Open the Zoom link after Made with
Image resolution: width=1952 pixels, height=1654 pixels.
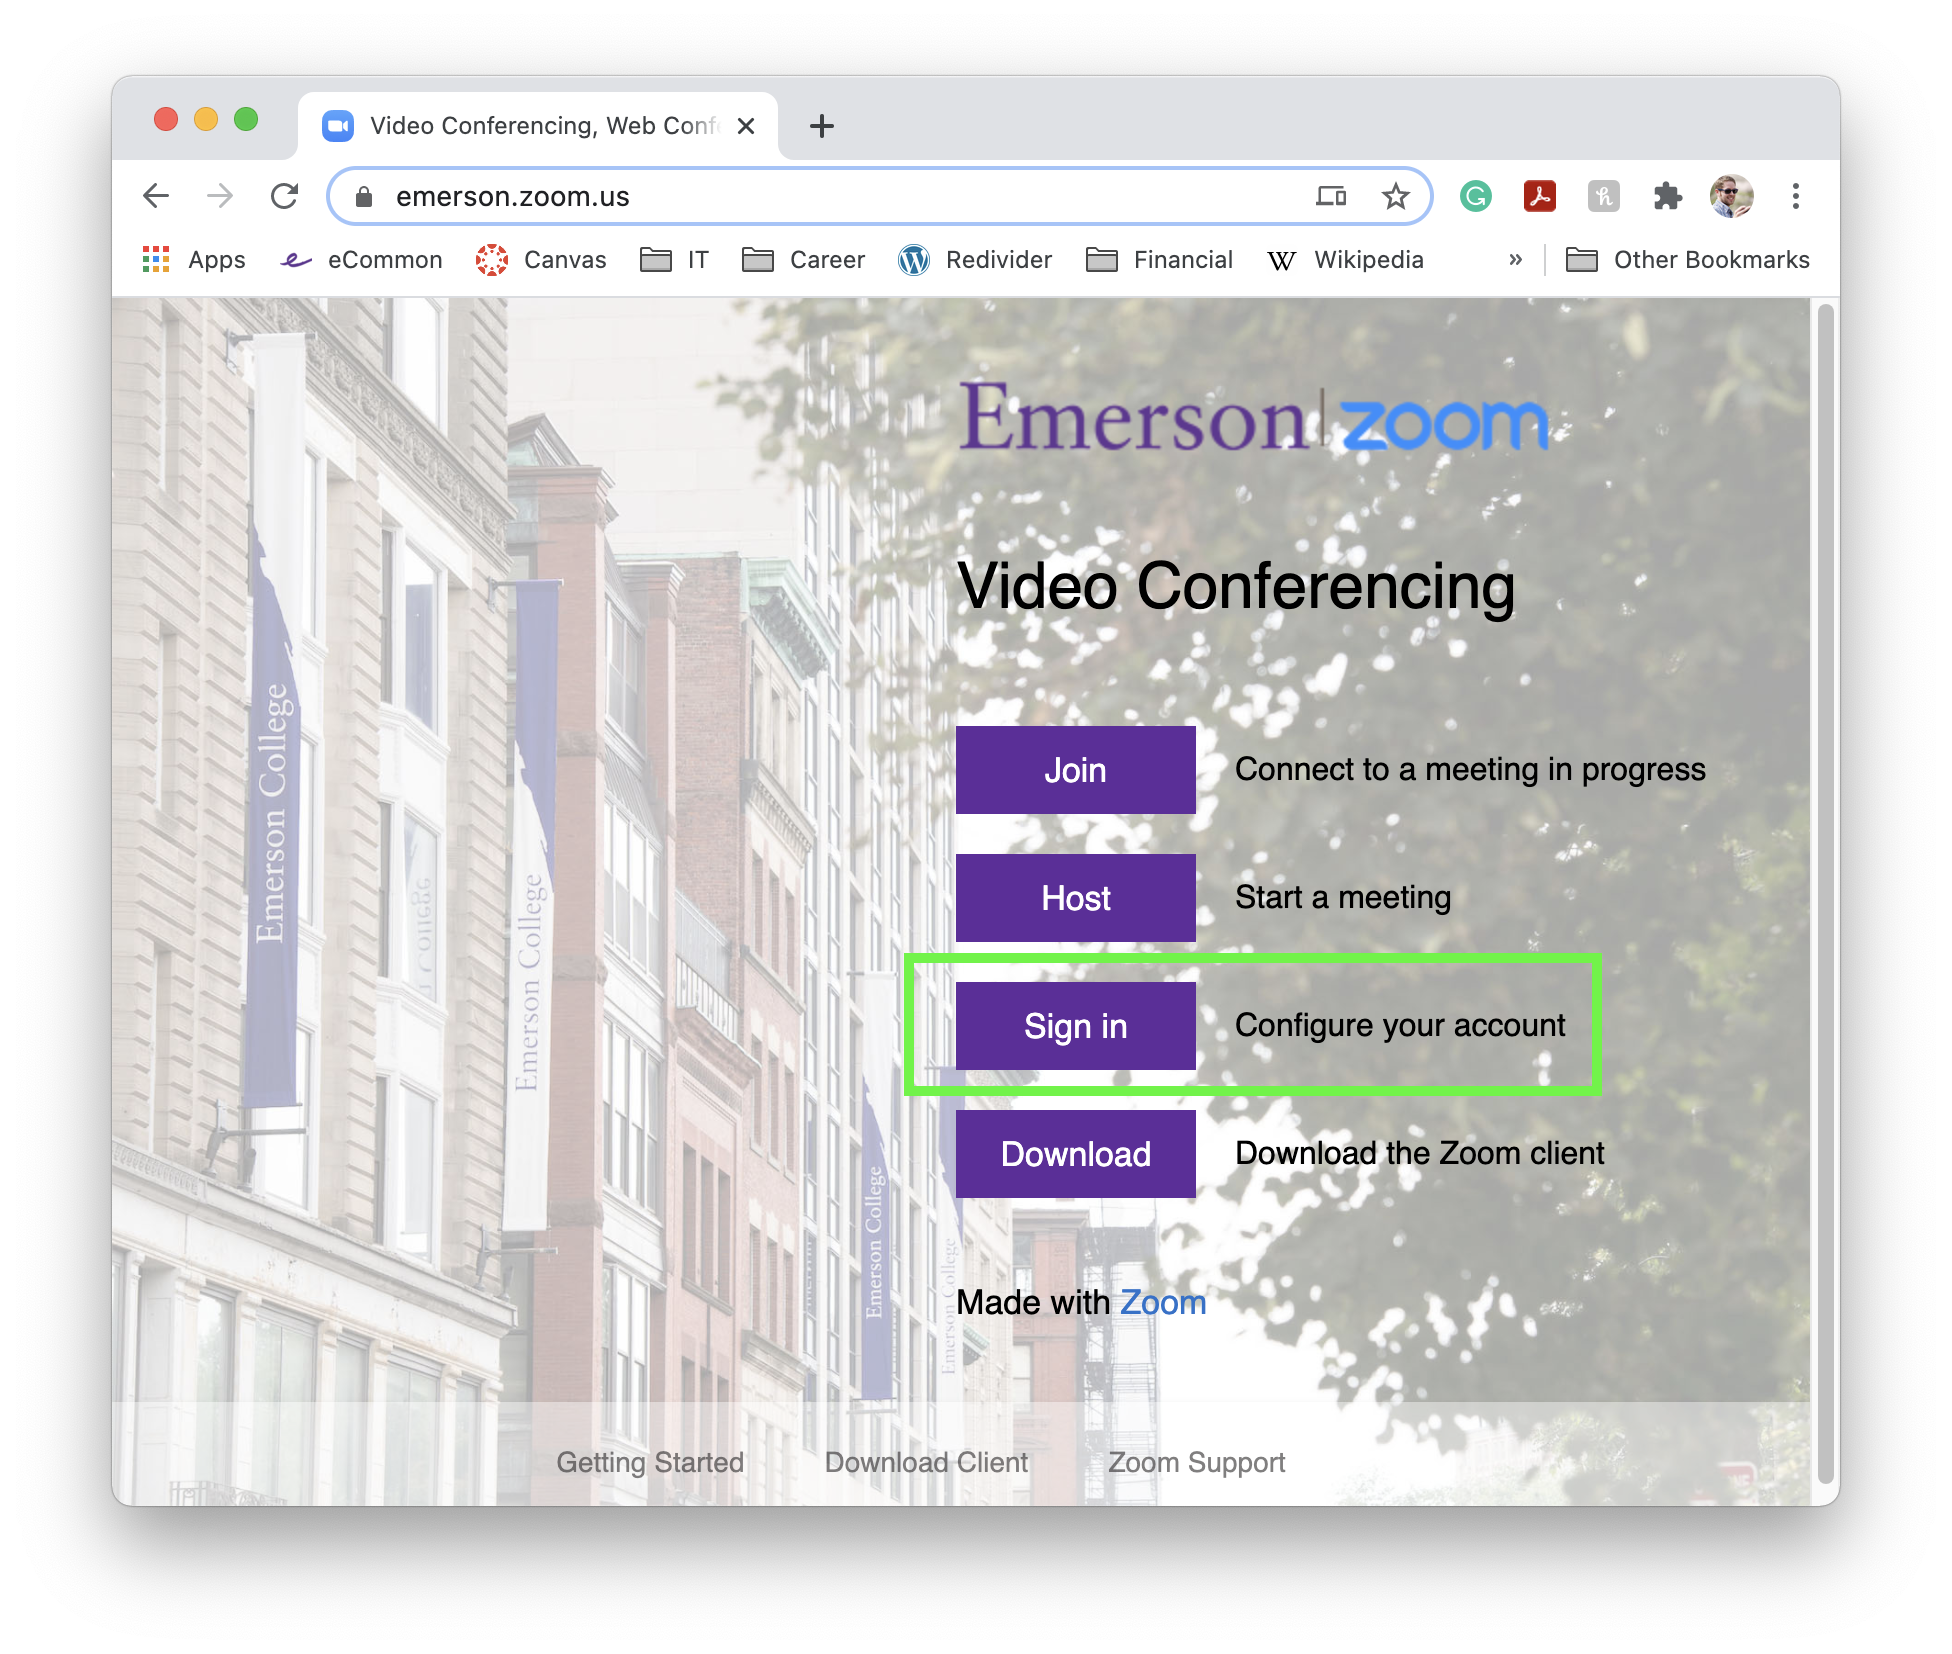pos(1163,1302)
